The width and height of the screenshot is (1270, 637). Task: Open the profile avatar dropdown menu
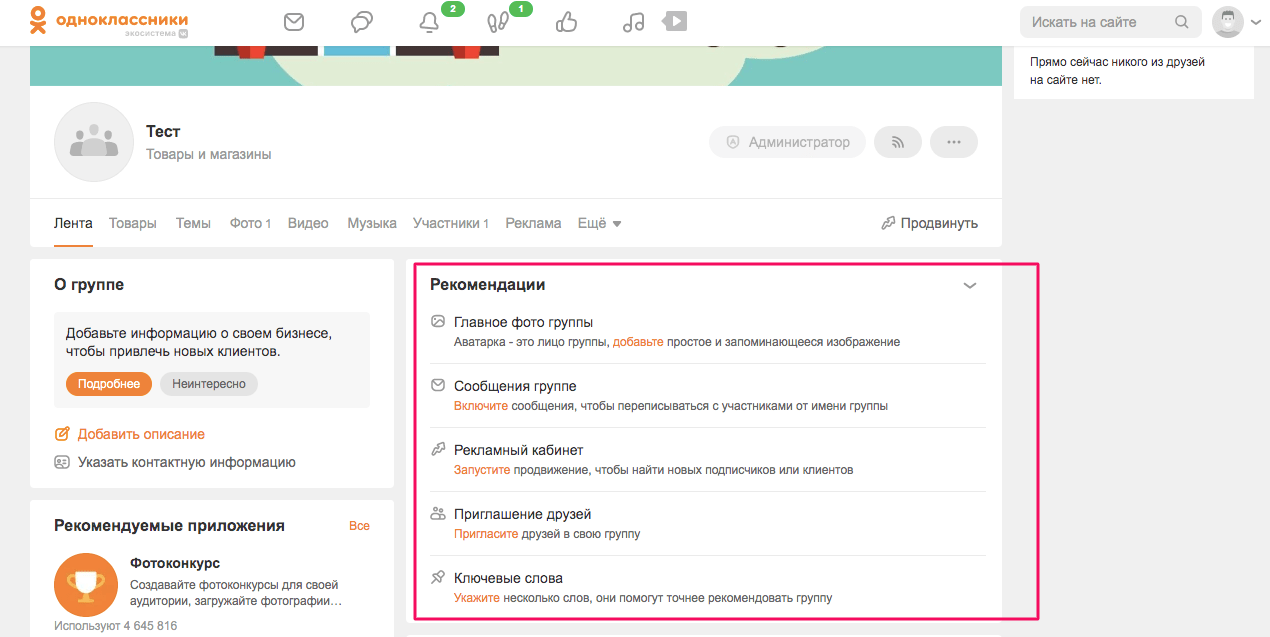pyautogui.click(x=1236, y=22)
